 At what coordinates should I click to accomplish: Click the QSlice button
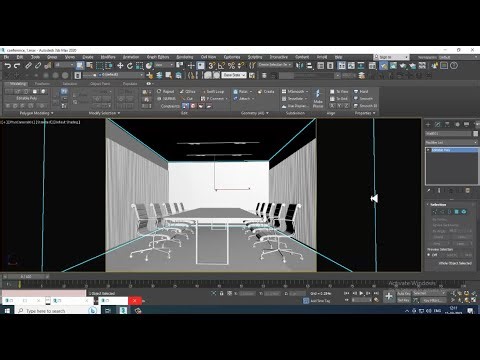click(x=188, y=91)
